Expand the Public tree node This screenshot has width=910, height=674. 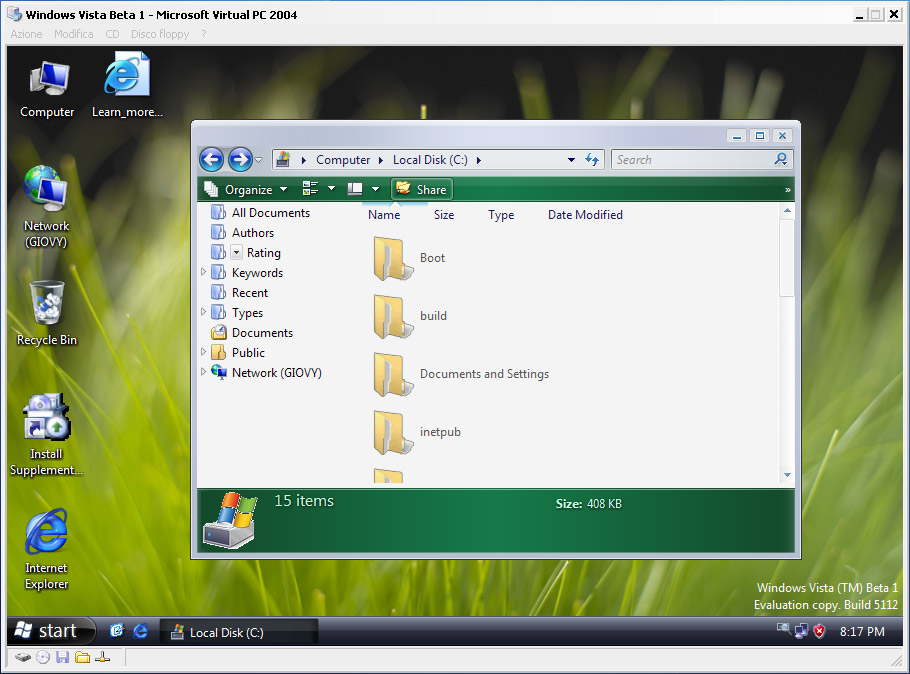[x=203, y=352]
